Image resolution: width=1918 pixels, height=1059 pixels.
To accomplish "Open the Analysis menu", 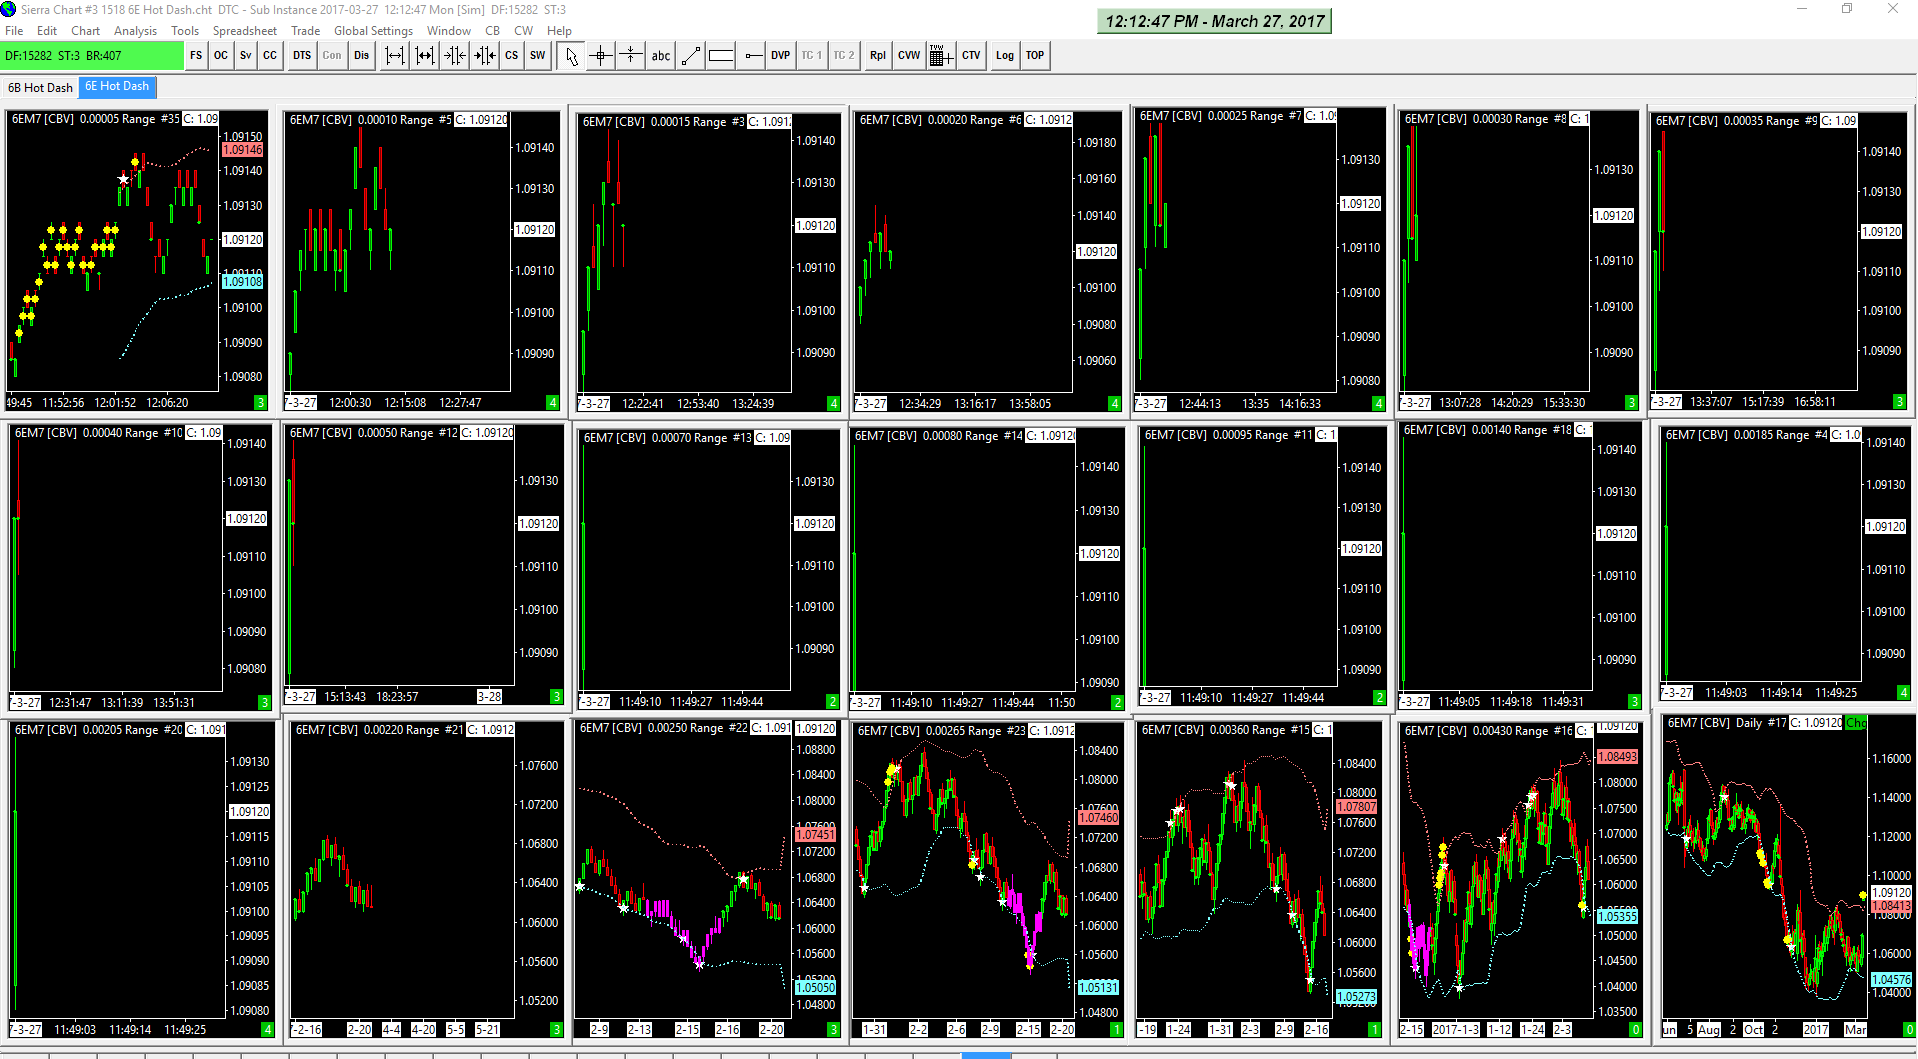I will [135, 31].
